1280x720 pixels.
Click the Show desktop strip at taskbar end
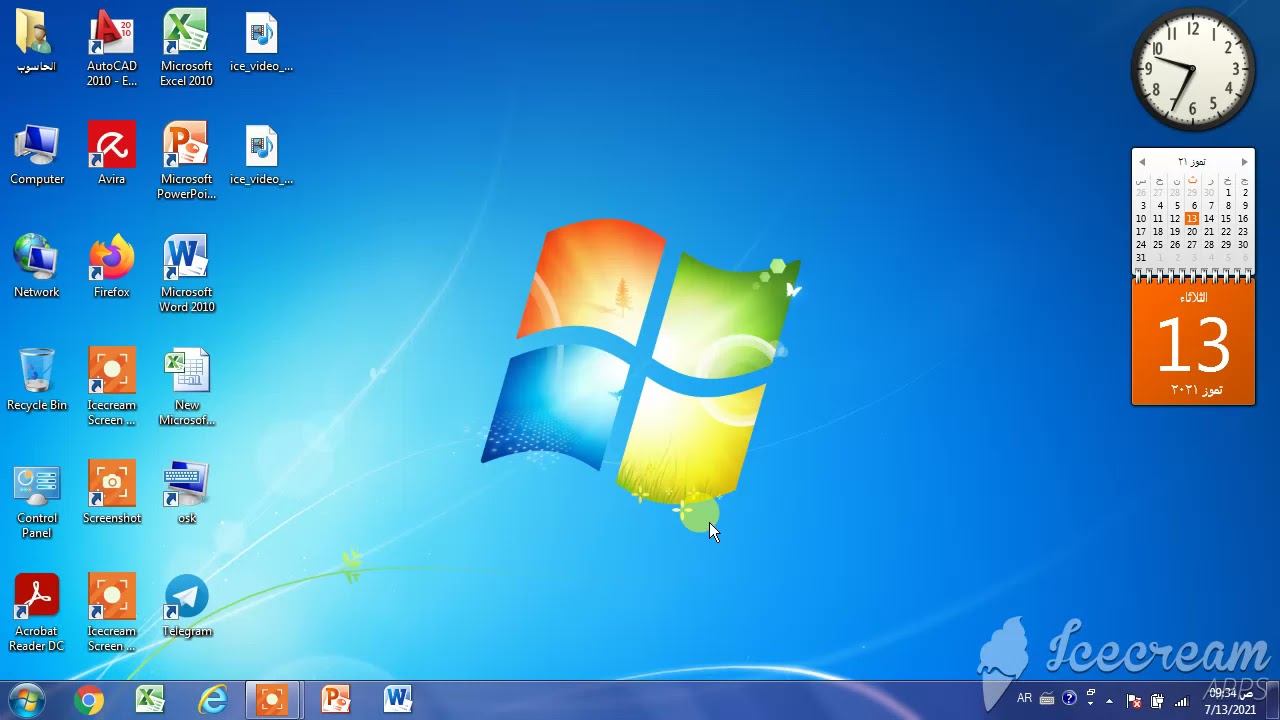[1273, 700]
